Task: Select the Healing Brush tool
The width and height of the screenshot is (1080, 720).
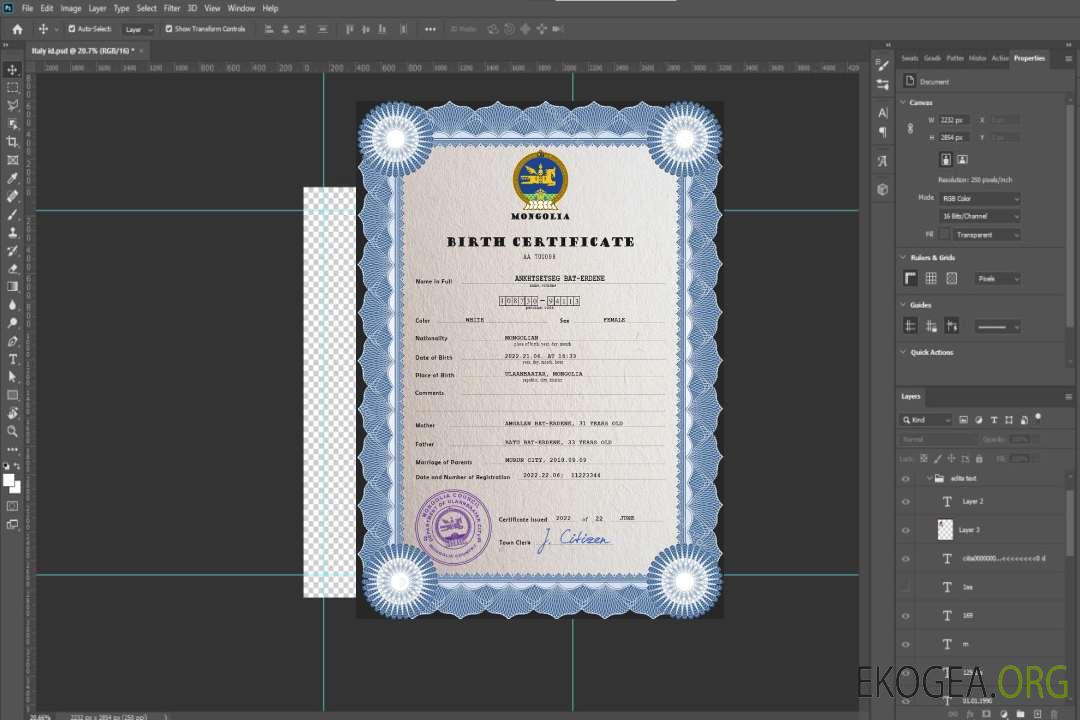Action: (12, 196)
